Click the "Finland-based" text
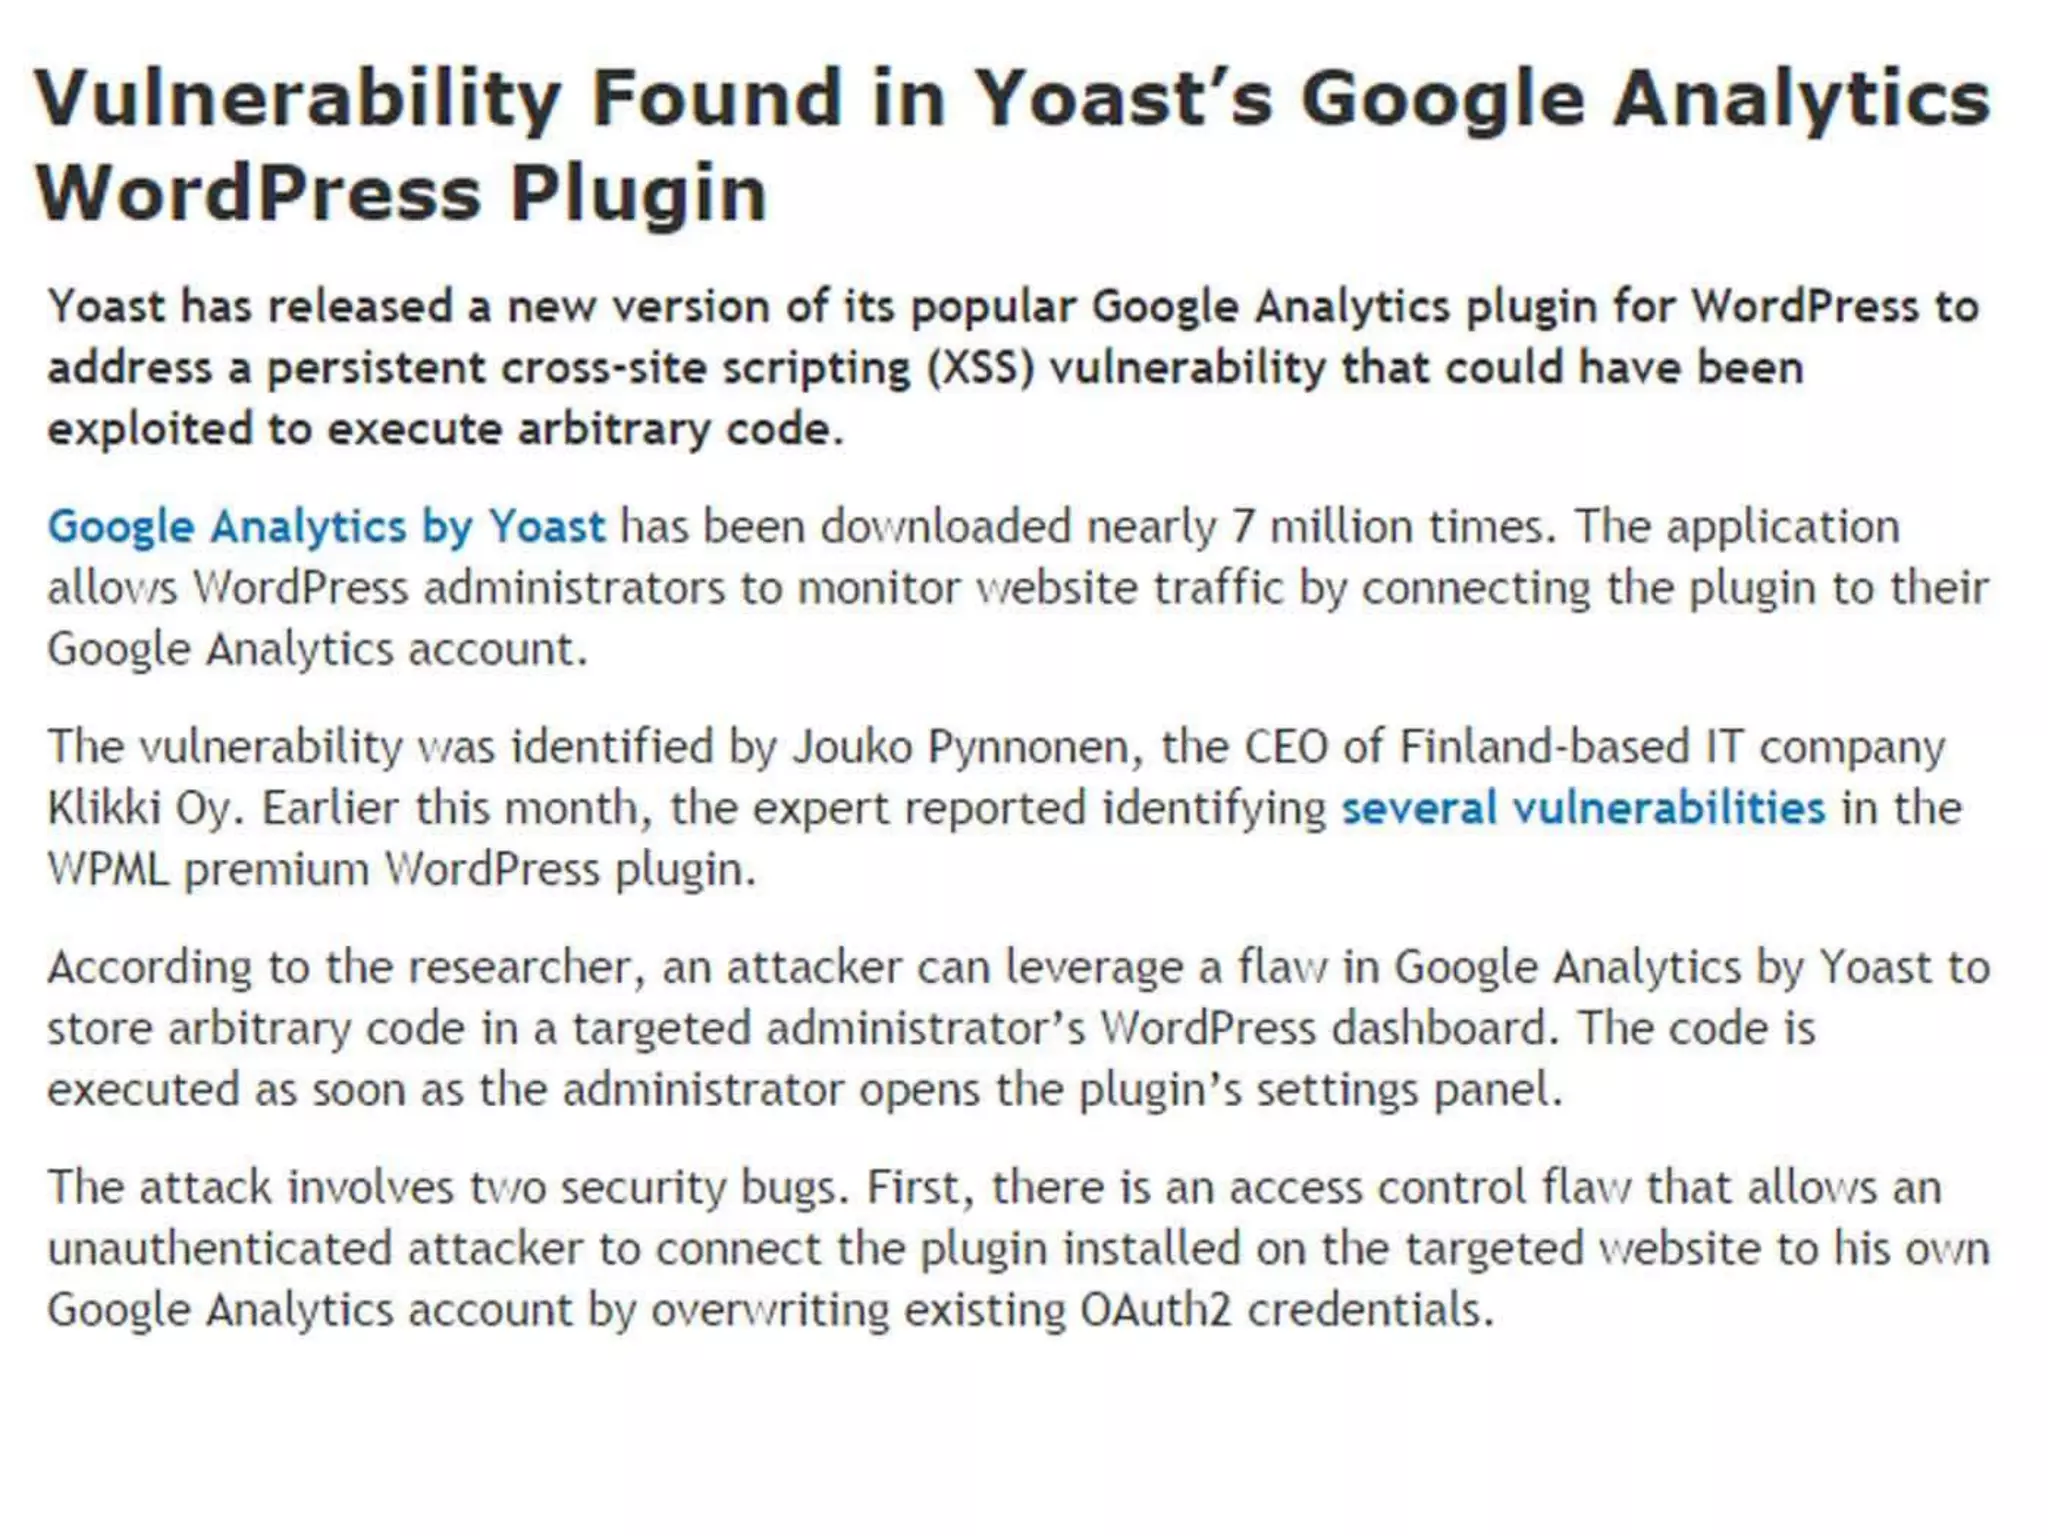Screen dimensions: 2048x1536 point(1541,747)
